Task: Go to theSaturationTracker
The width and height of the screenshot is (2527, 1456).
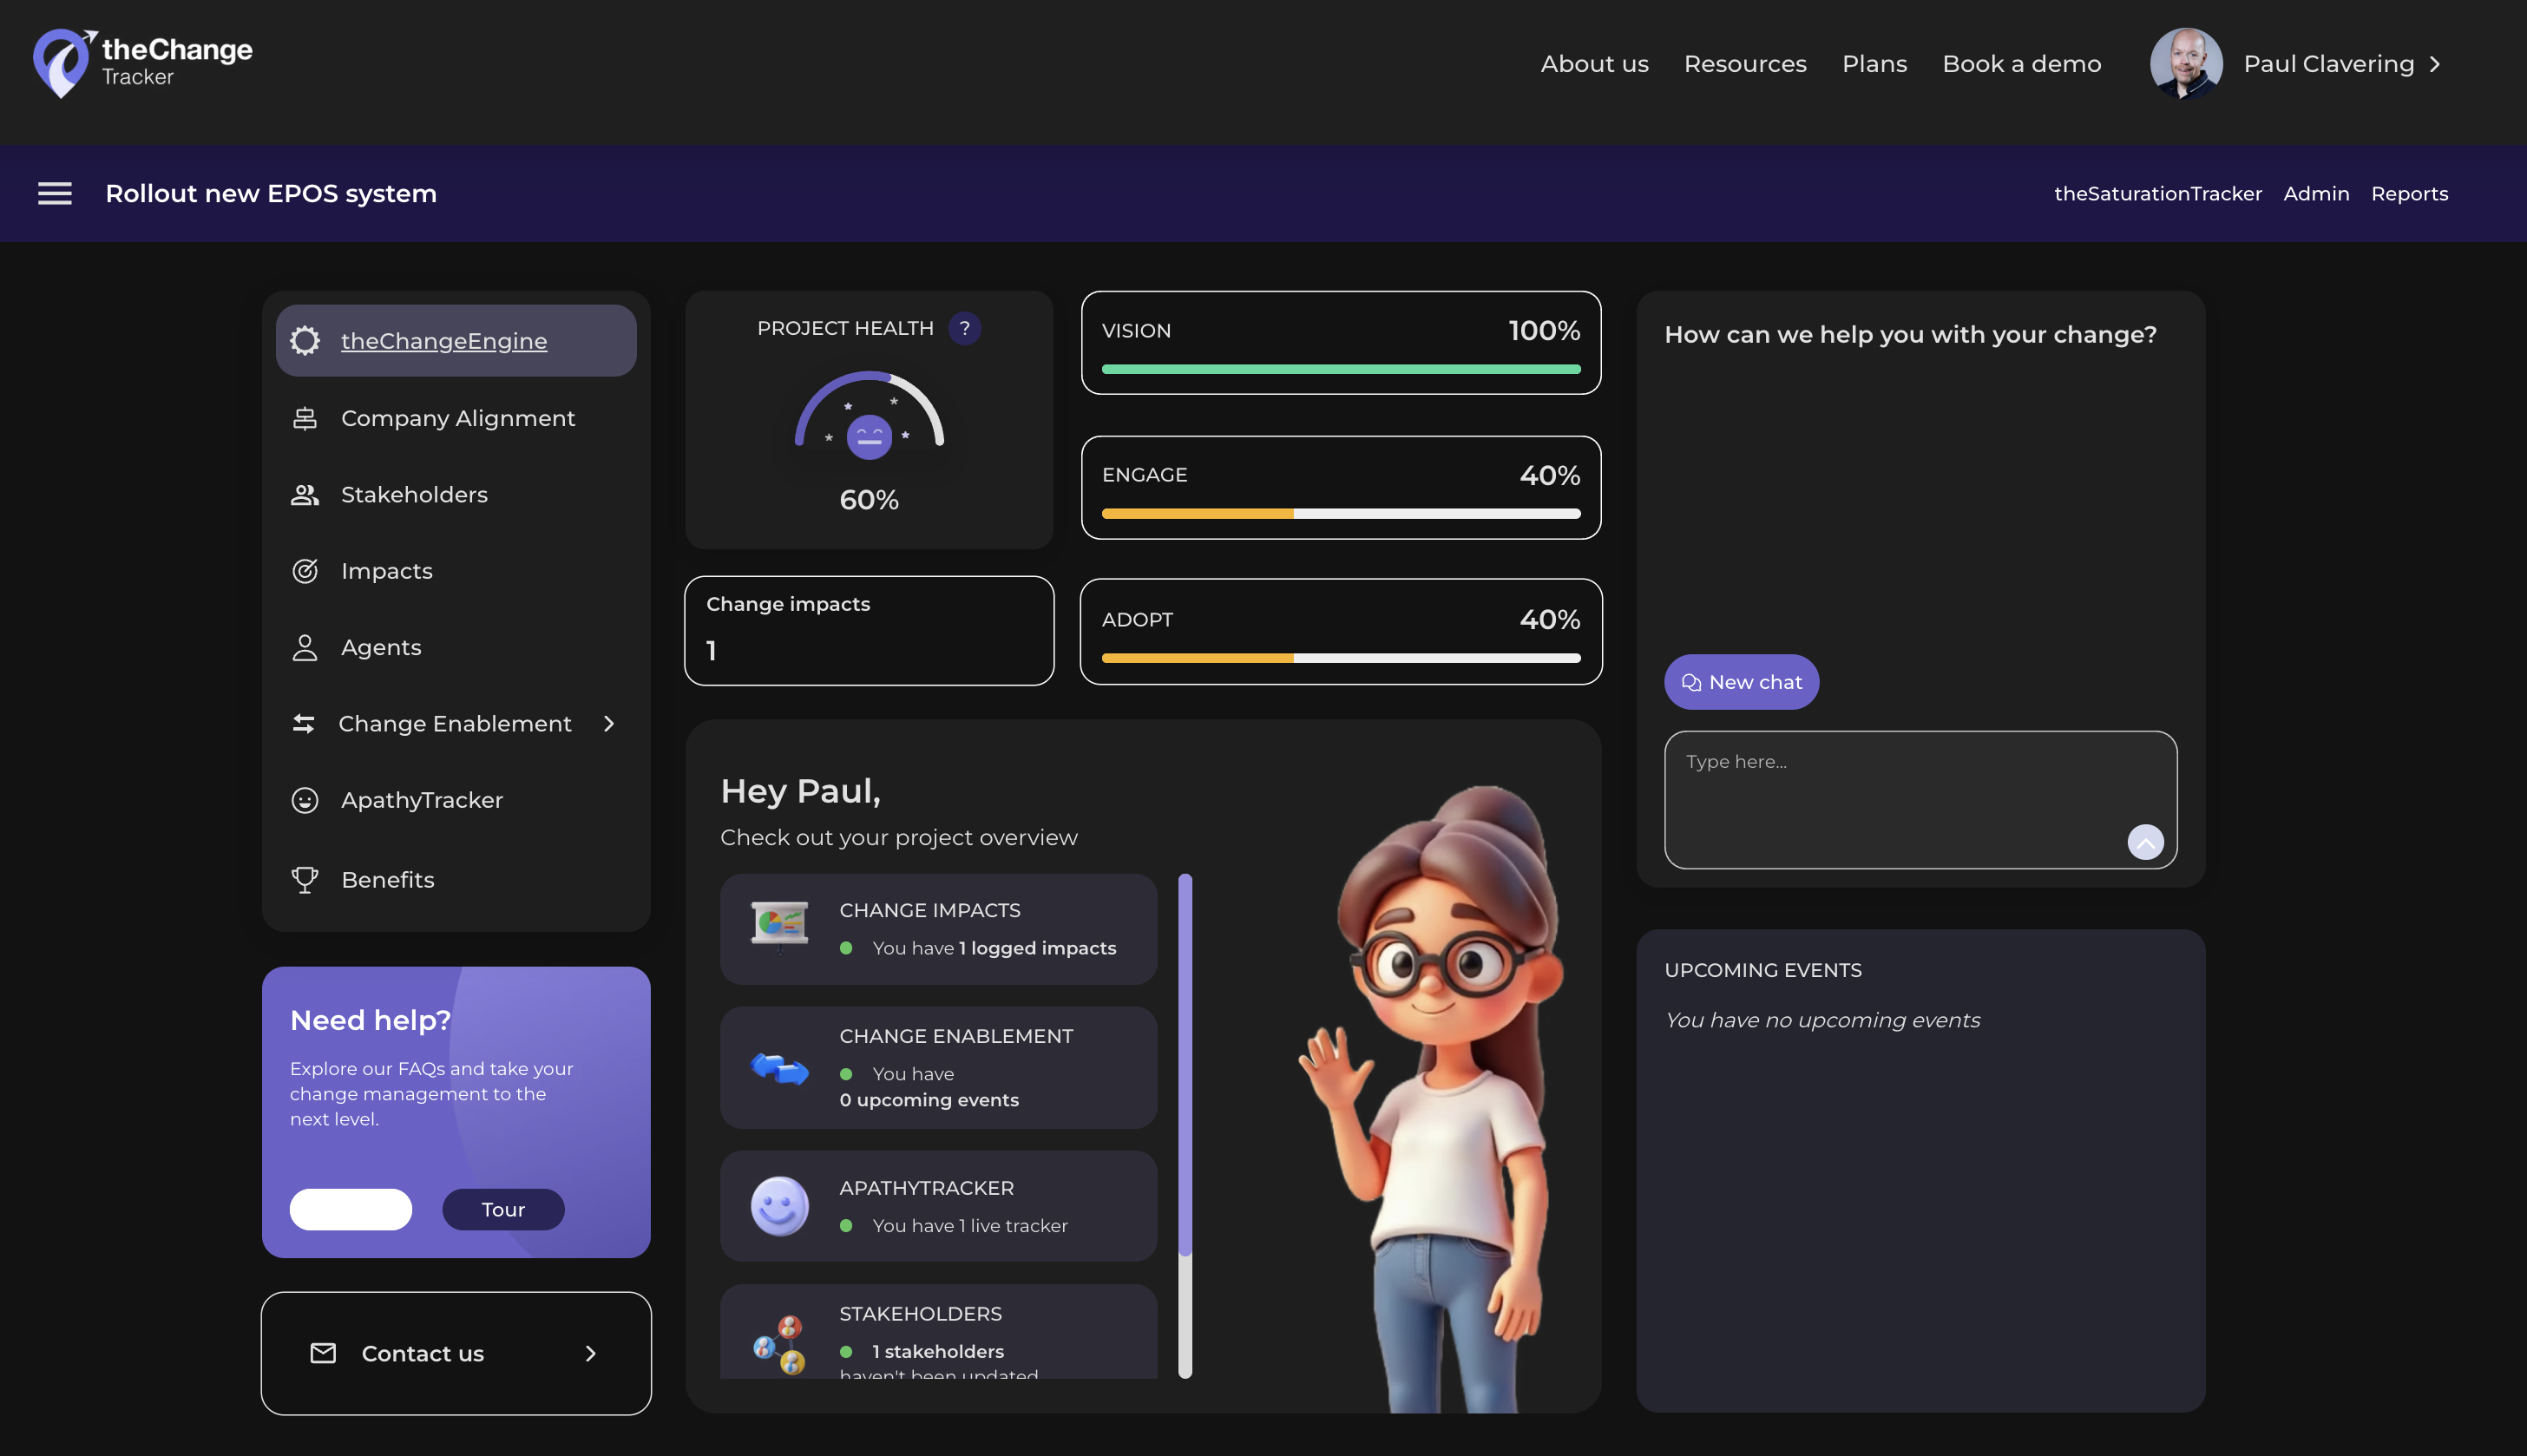Action: 2157,193
